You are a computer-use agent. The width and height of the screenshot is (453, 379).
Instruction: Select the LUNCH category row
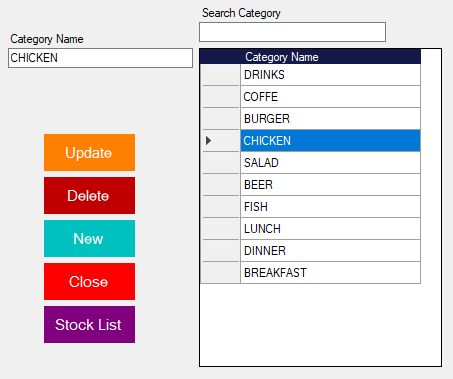pos(330,229)
